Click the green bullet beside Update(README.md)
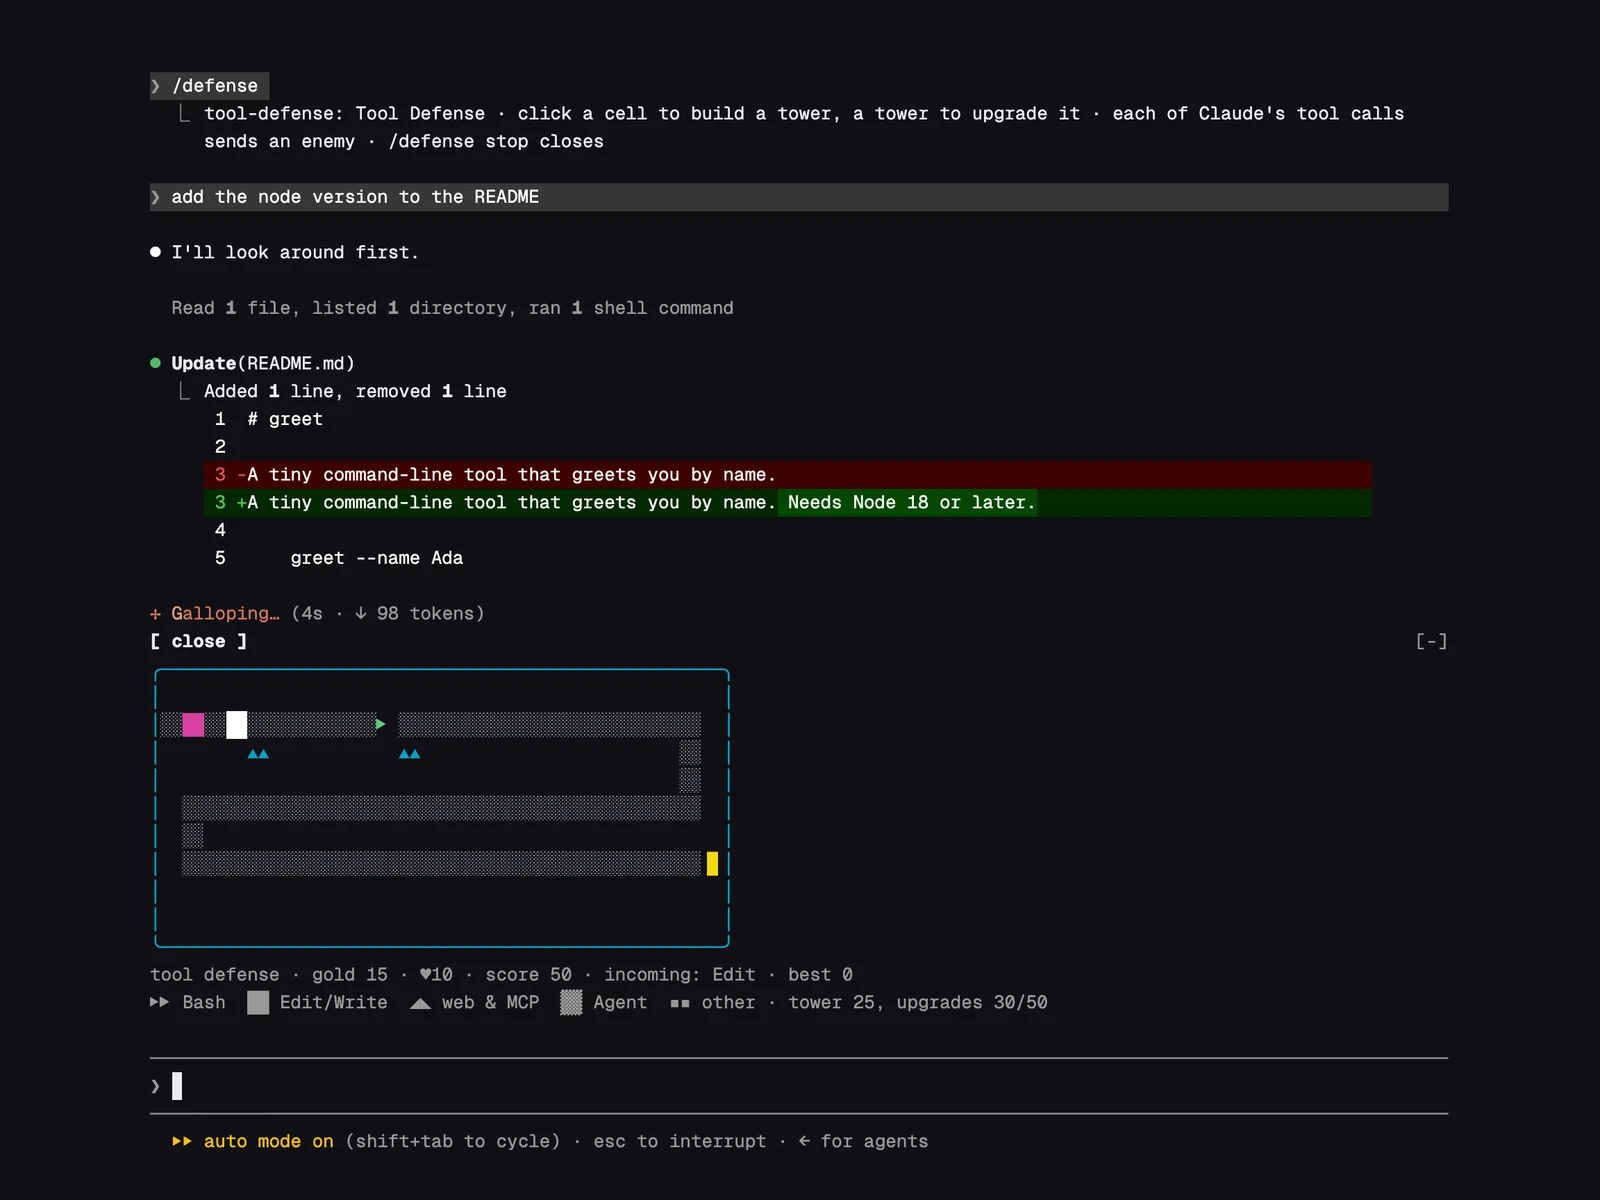1600x1200 pixels. coord(155,363)
